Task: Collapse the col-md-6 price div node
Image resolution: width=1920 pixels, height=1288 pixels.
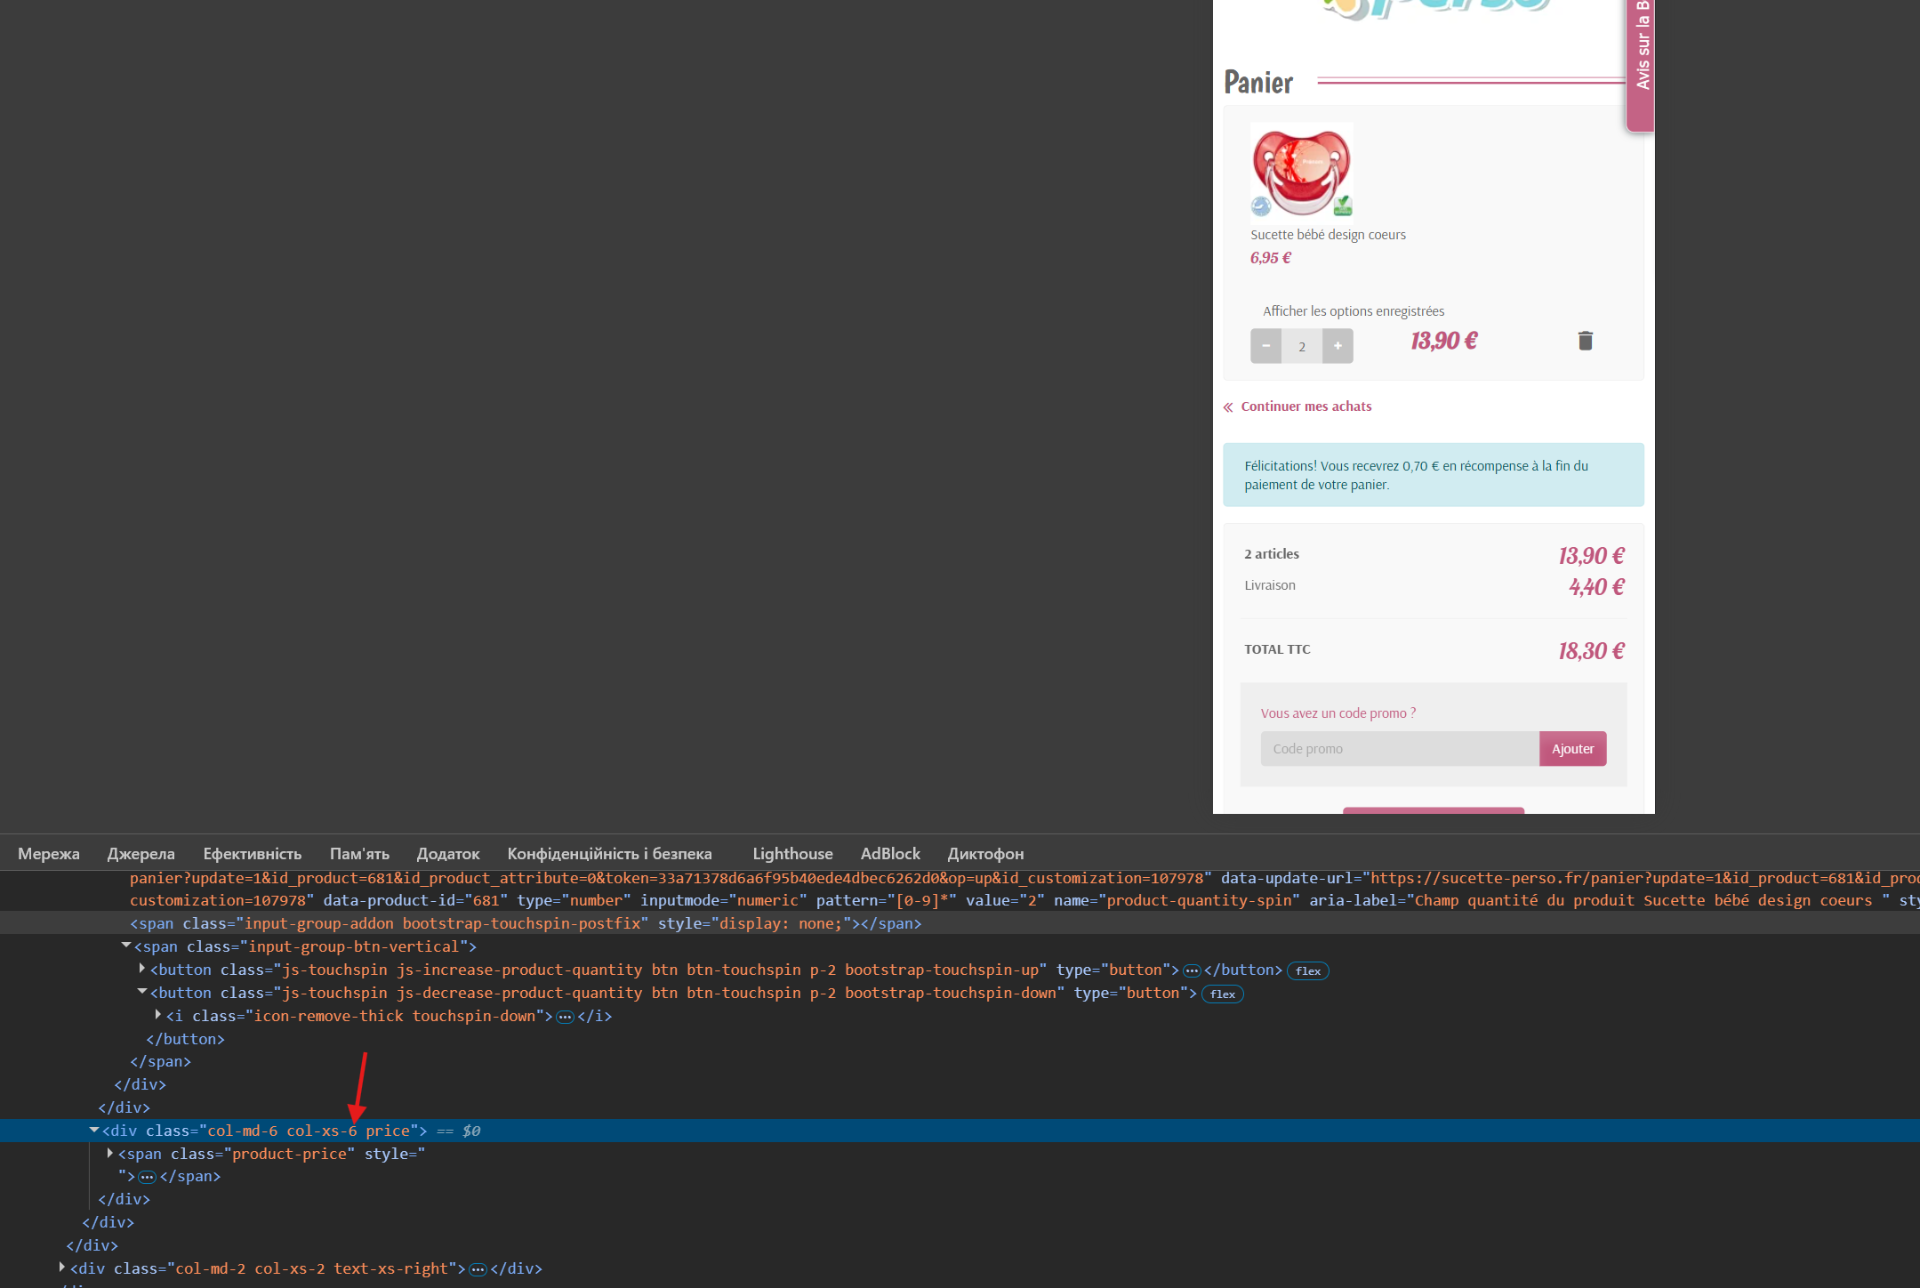Action: click(x=94, y=1130)
